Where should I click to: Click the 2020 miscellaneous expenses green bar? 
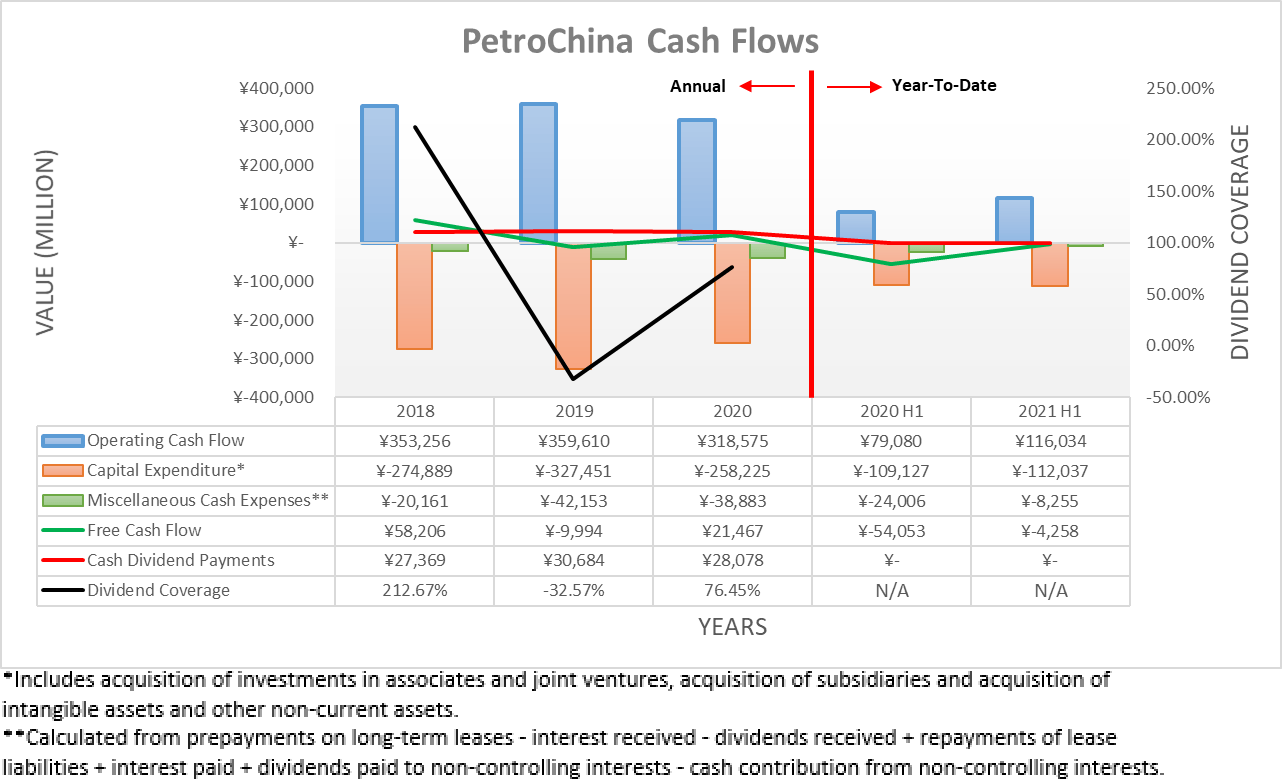[x=767, y=250]
